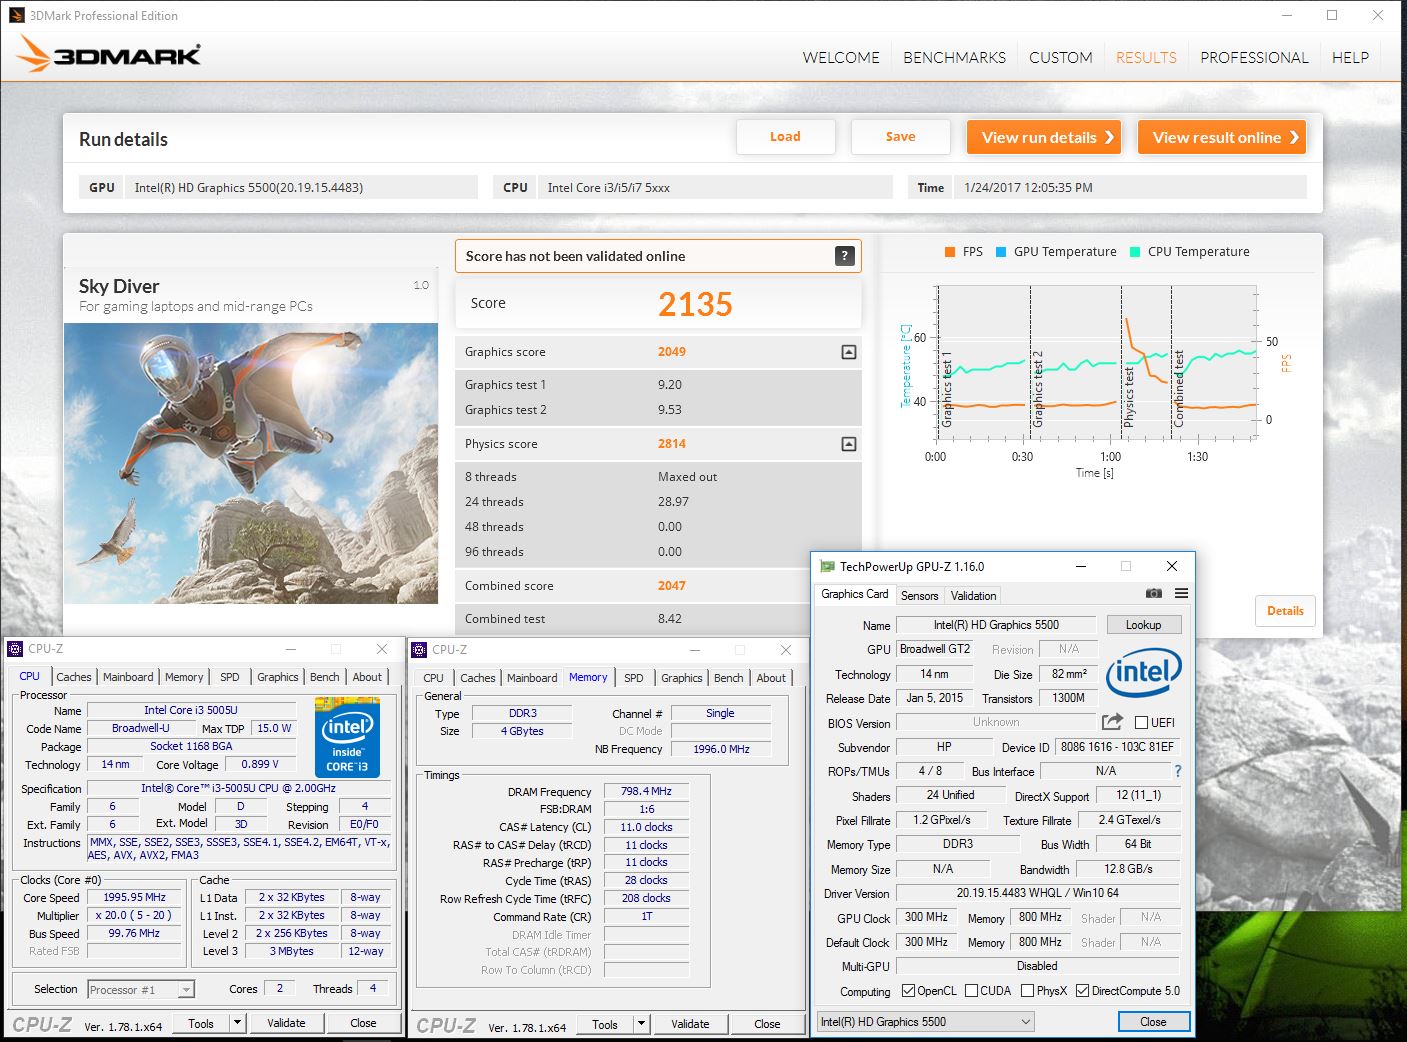The height and width of the screenshot is (1042, 1407).
Task: Toggle the UEFI checkbox in GPU-Z
Action: click(x=1142, y=722)
